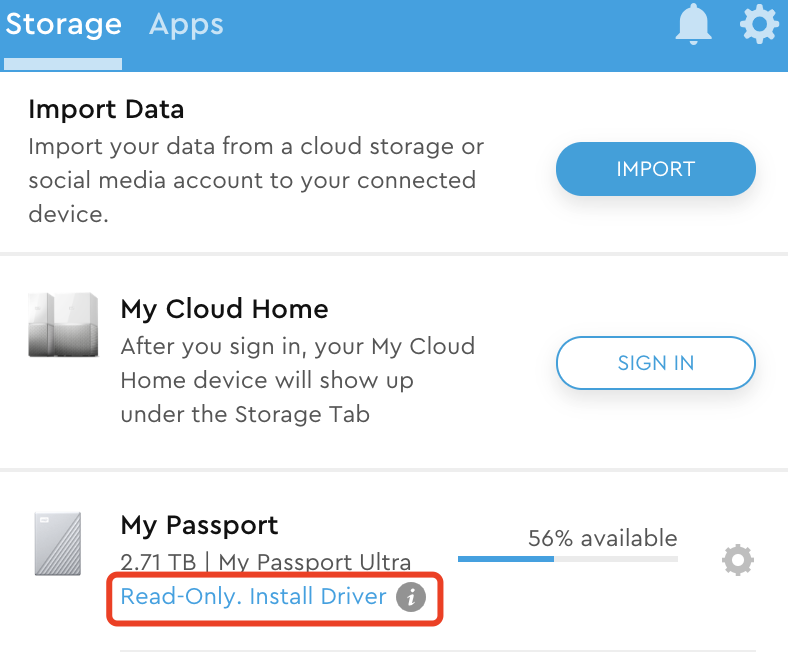Click the Import Data heading

pos(106,109)
